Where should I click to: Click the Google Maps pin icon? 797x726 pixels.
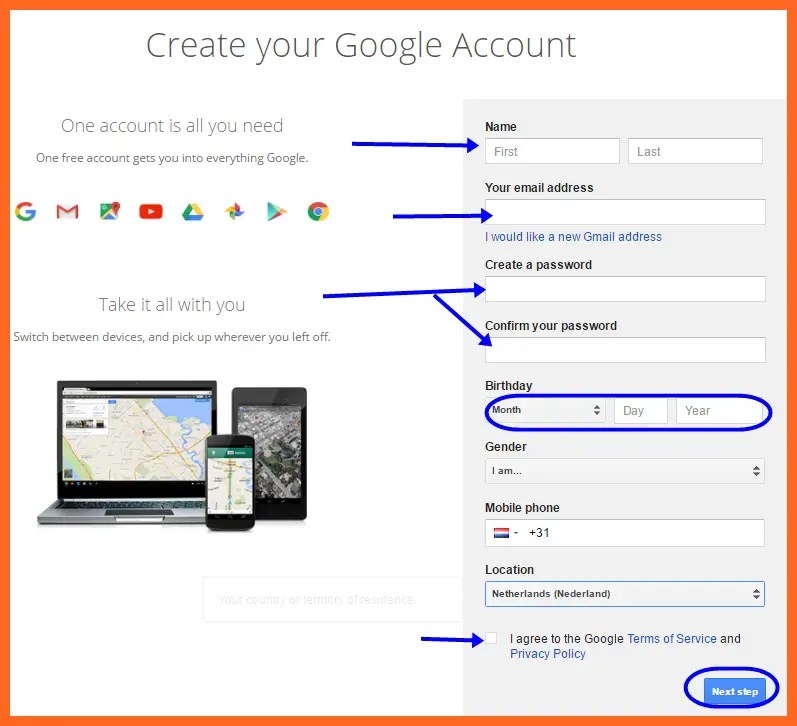click(x=110, y=210)
